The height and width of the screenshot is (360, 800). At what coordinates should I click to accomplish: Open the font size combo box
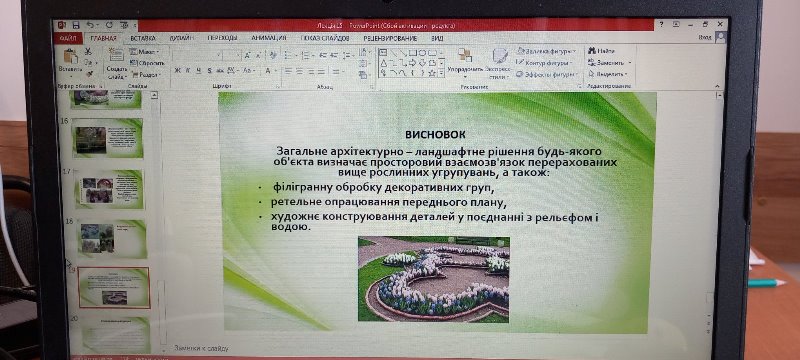click(x=232, y=55)
